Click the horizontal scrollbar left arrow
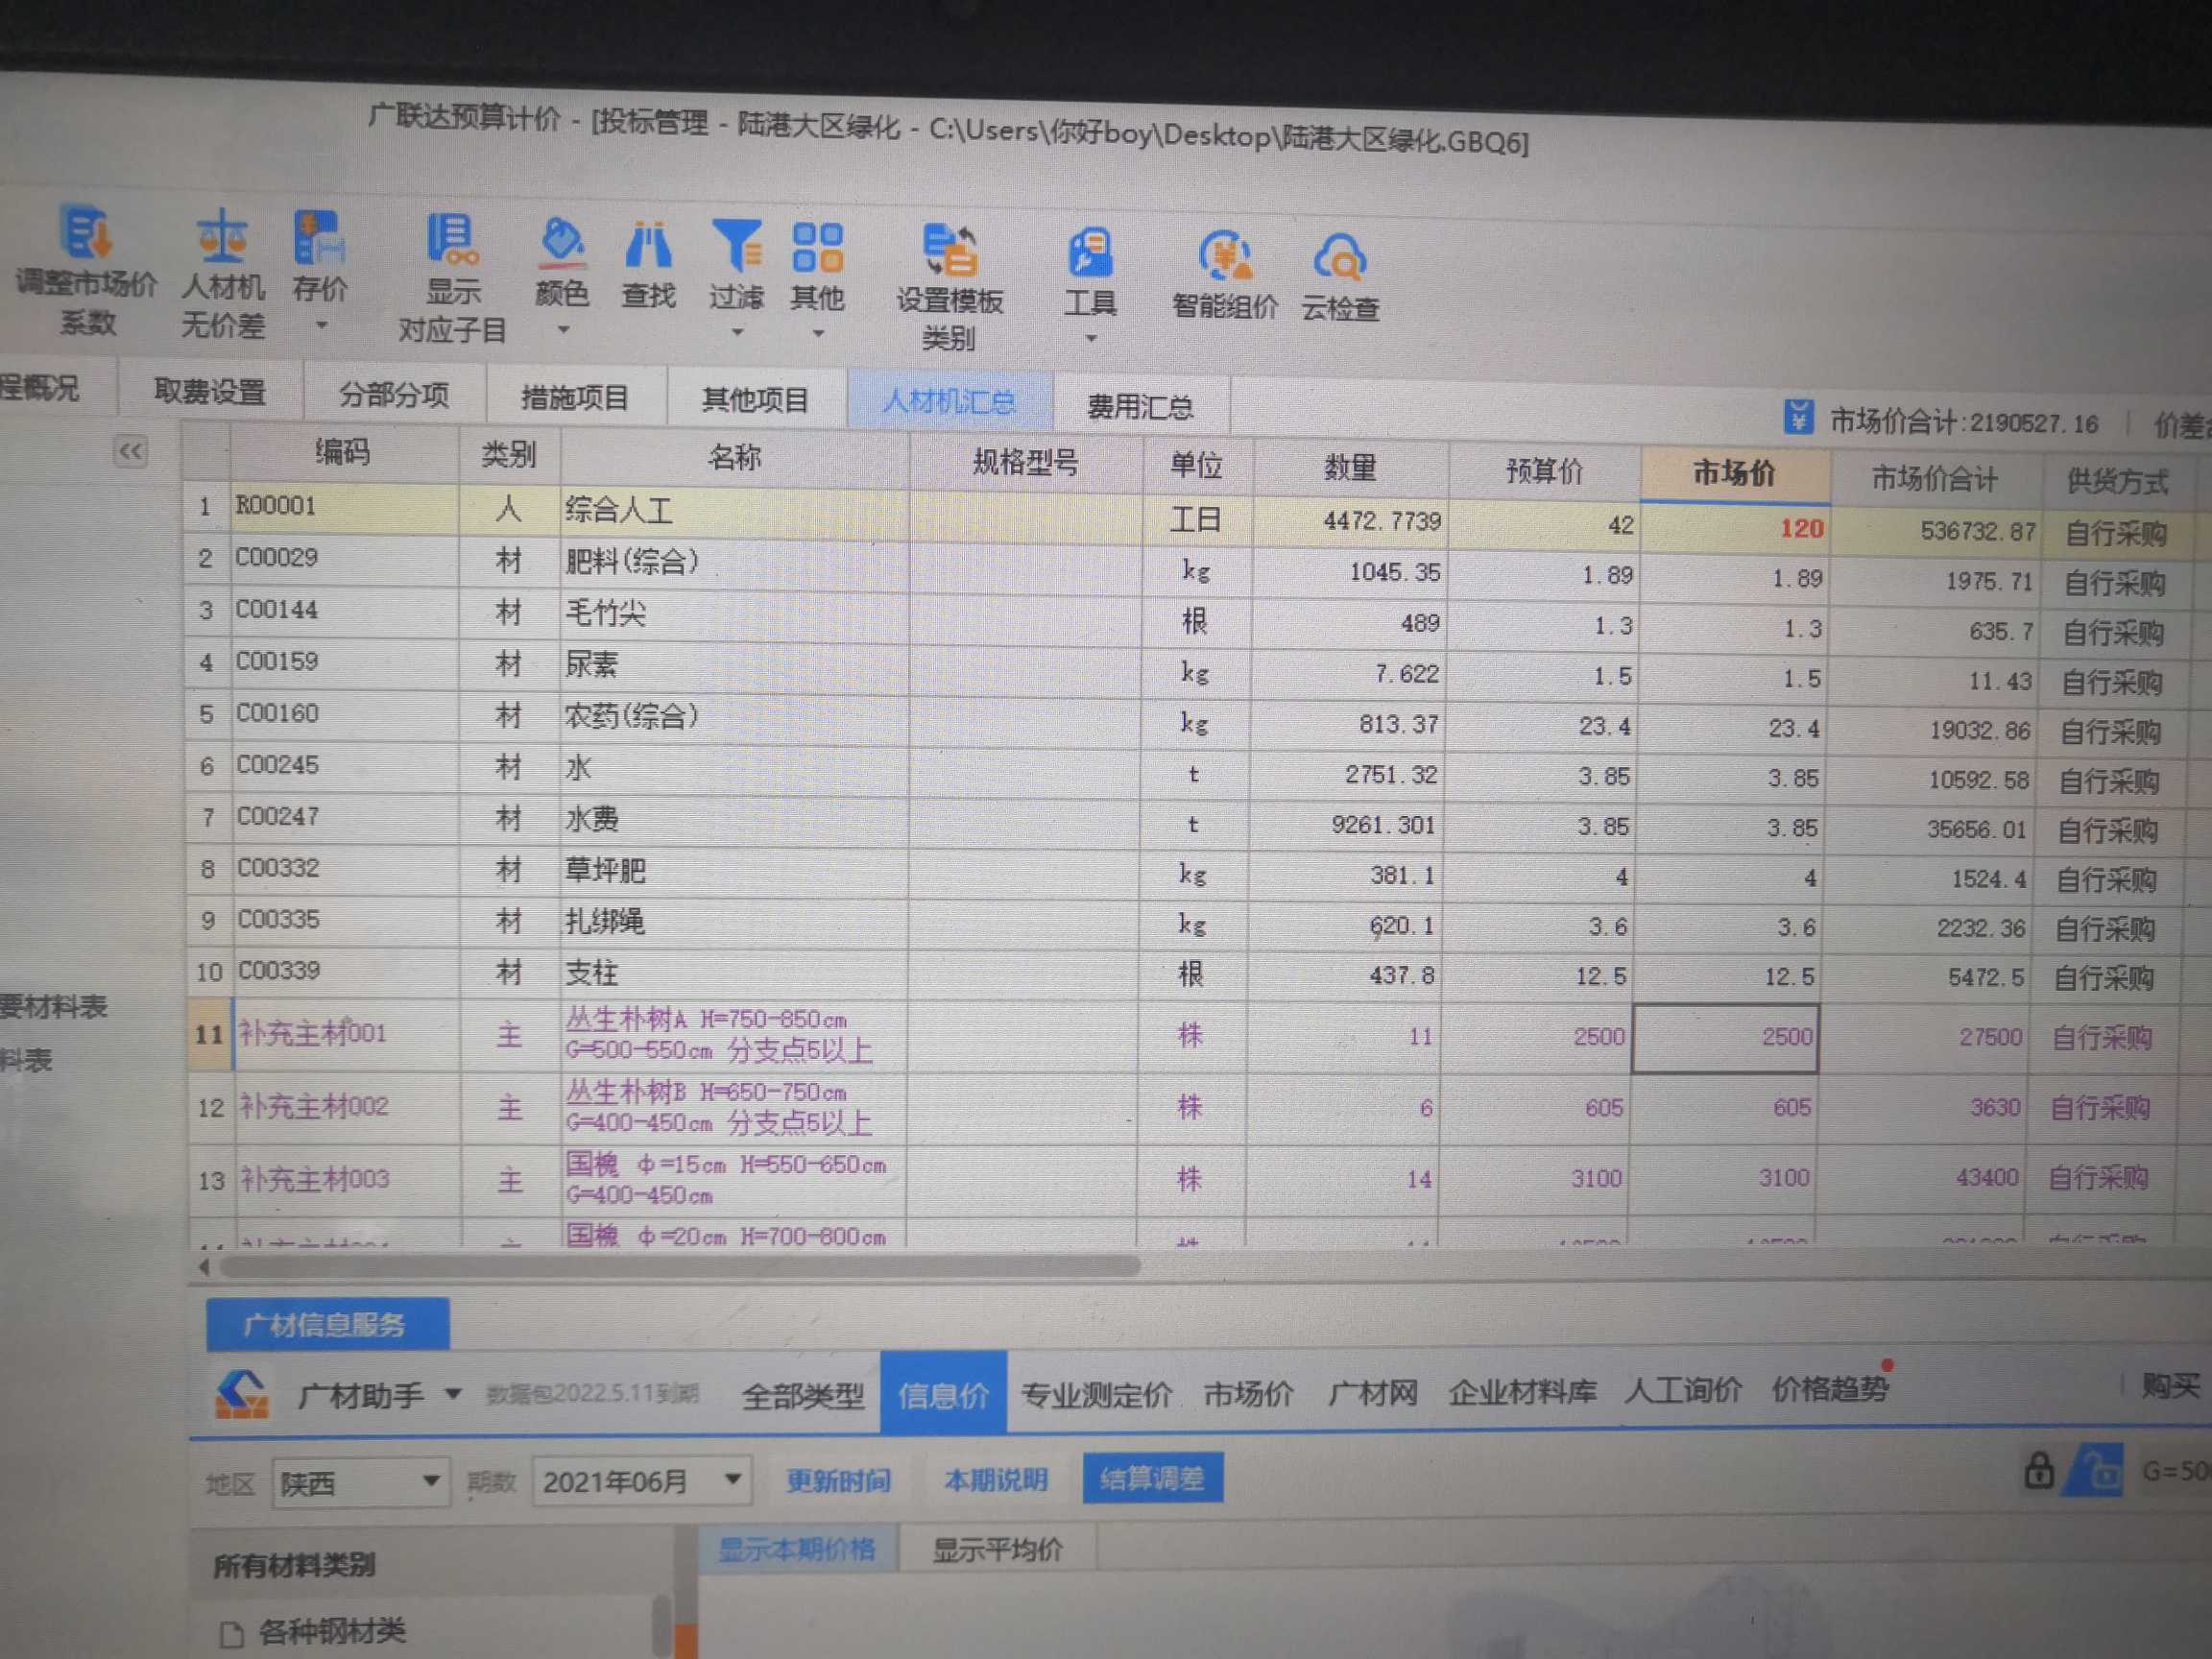This screenshot has height=1659, width=2212. [204, 1267]
